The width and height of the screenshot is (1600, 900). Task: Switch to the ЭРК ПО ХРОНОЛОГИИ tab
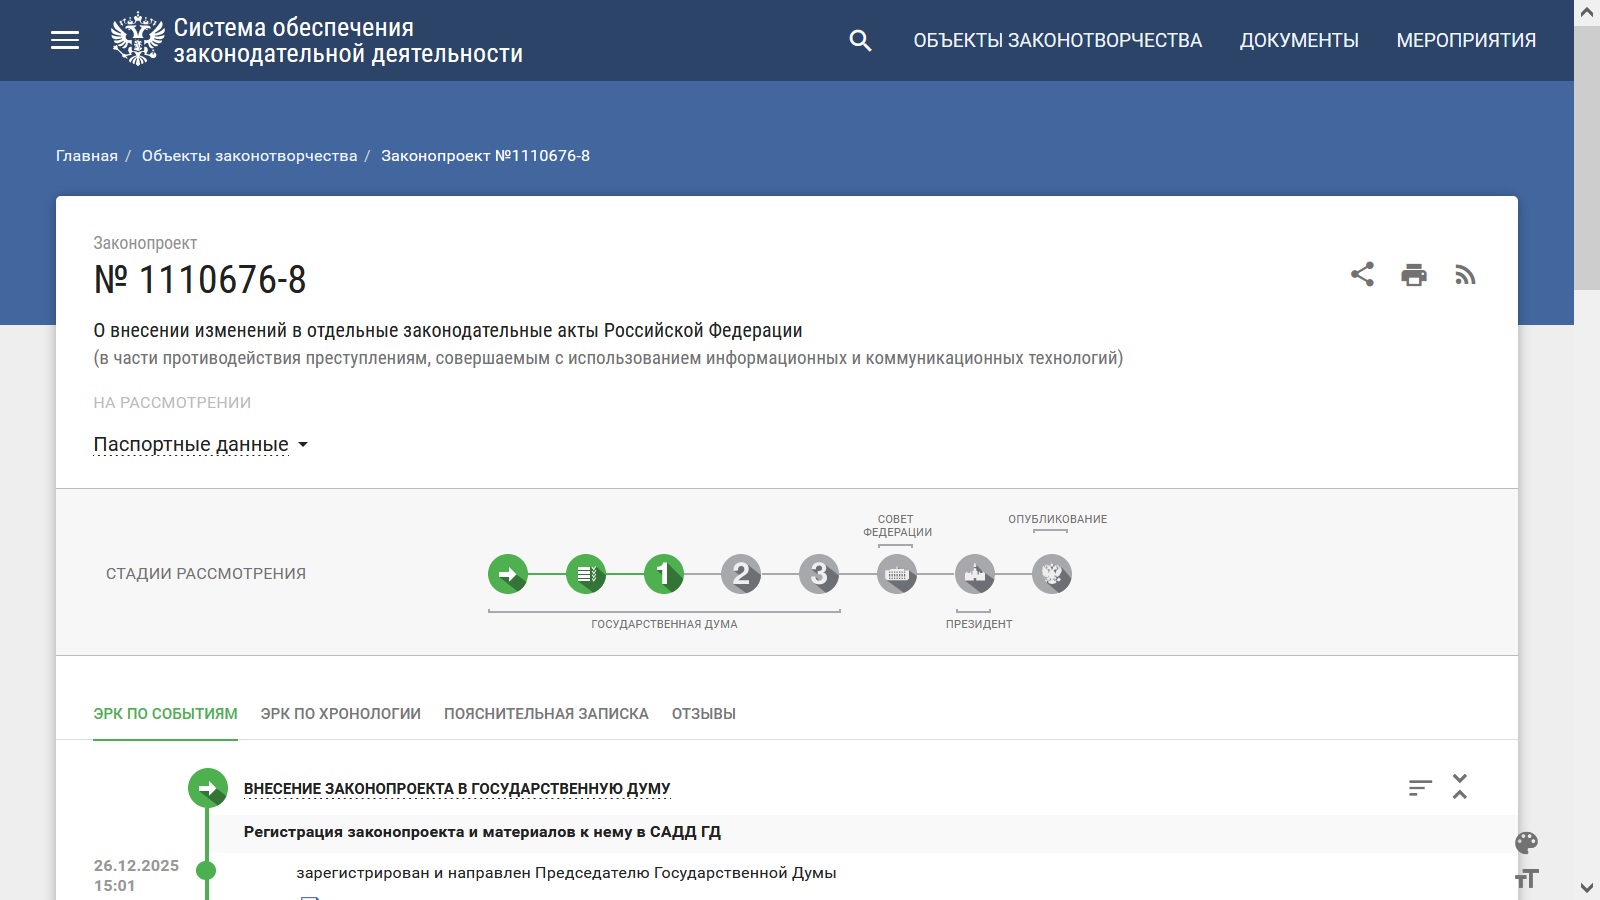(341, 714)
